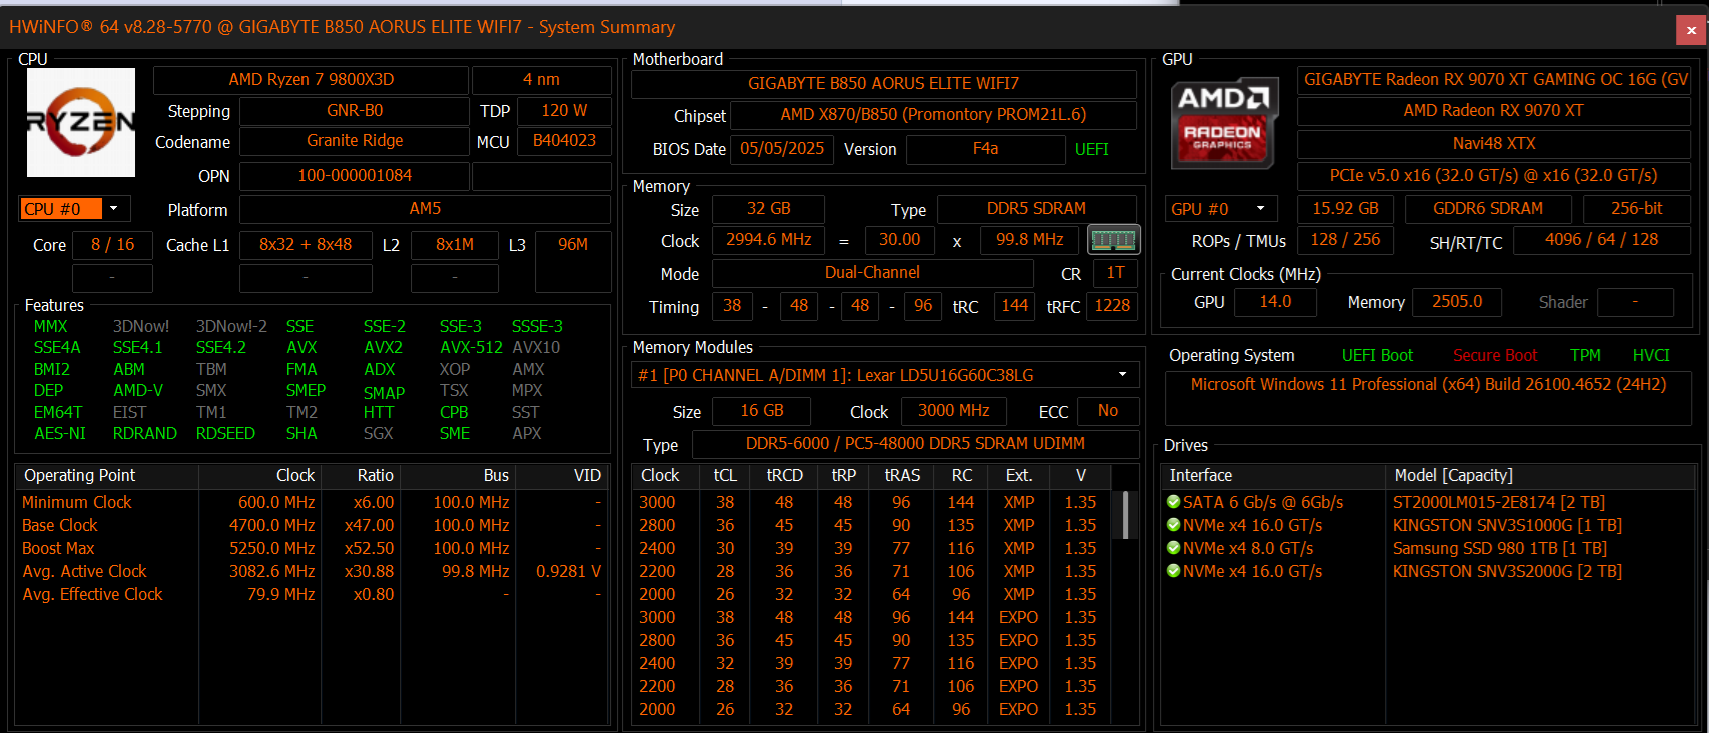This screenshot has height=733, width=1709.
Task: Click the AMD Ryzen 7 9800X3D name field
Action: 311,80
